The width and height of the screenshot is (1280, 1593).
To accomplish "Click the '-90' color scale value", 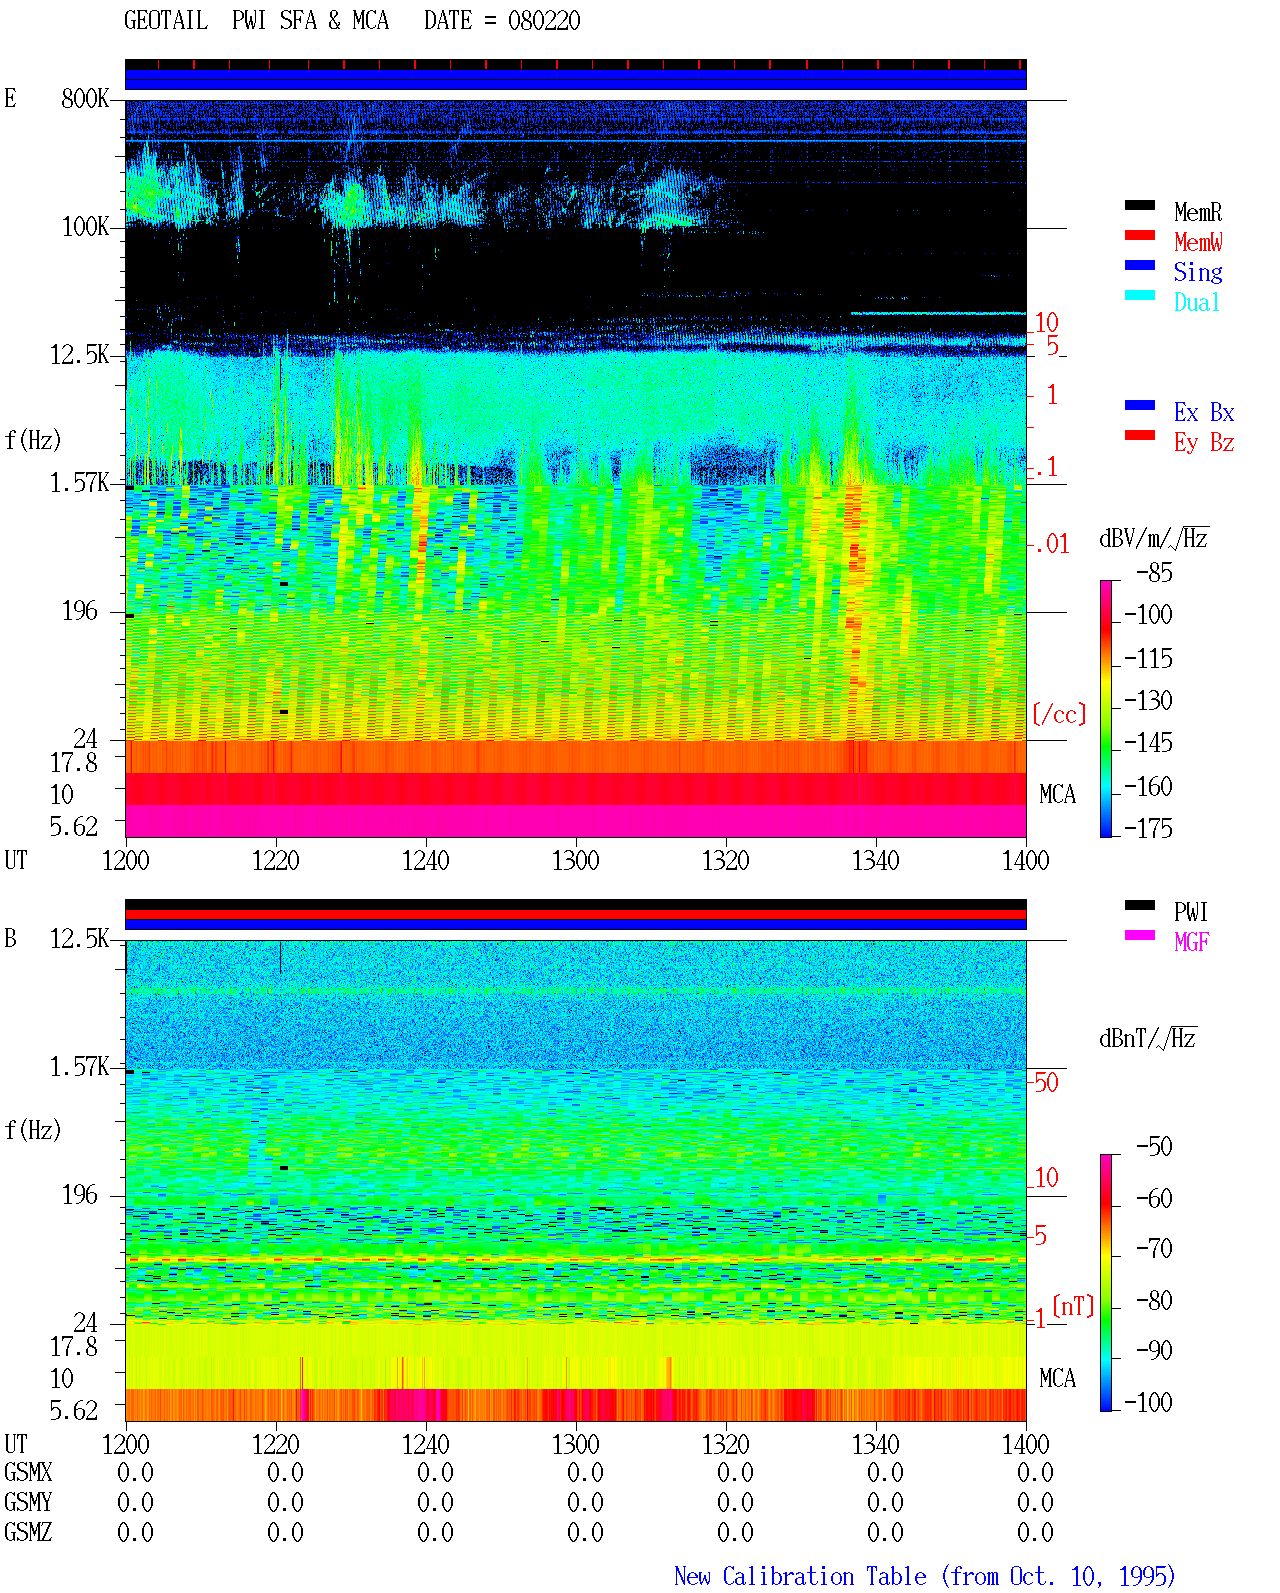I will pos(1154,1350).
